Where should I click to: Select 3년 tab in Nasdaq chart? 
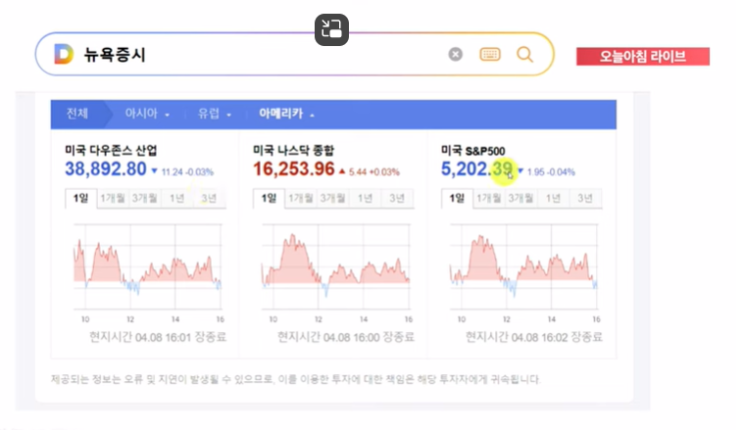click(x=397, y=198)
